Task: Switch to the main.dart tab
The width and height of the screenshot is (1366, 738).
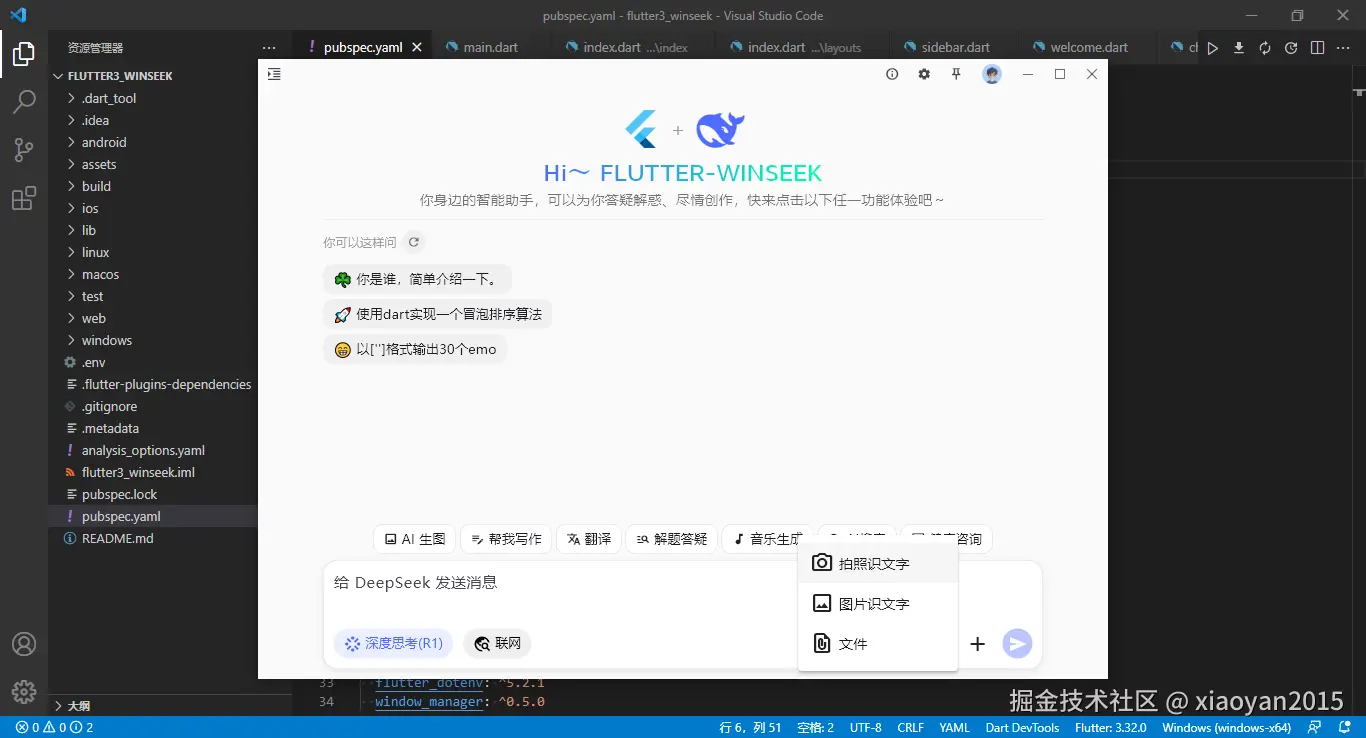Action: tap(490, 47)
